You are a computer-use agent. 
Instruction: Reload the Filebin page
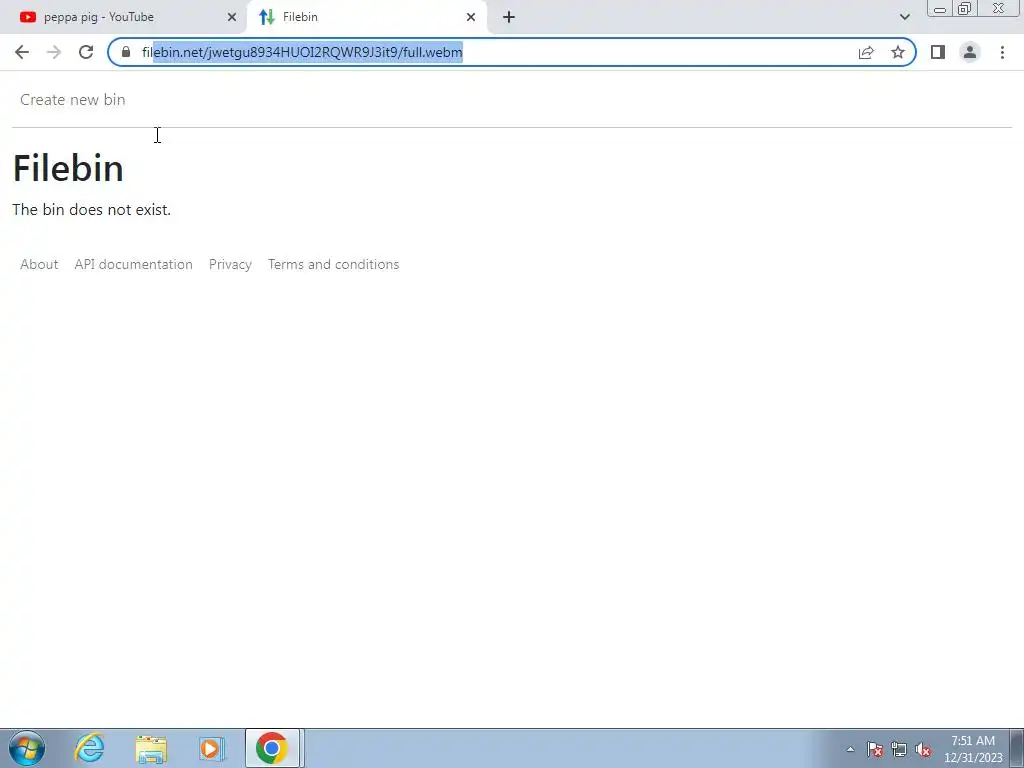point(86,52)
